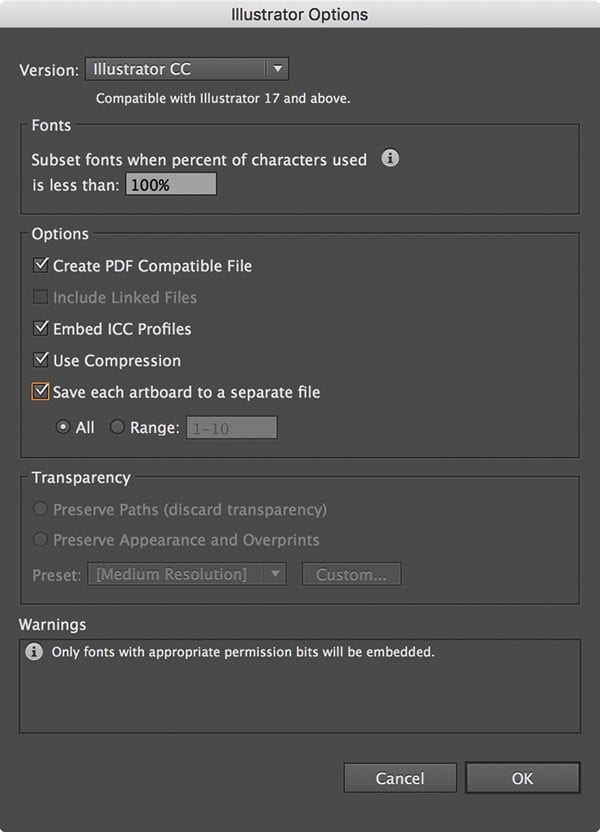This screenshot has width=600, height=832.
Task: Select Preserve Paths (discard transparency) option
Action: click(x=41, y=509)
